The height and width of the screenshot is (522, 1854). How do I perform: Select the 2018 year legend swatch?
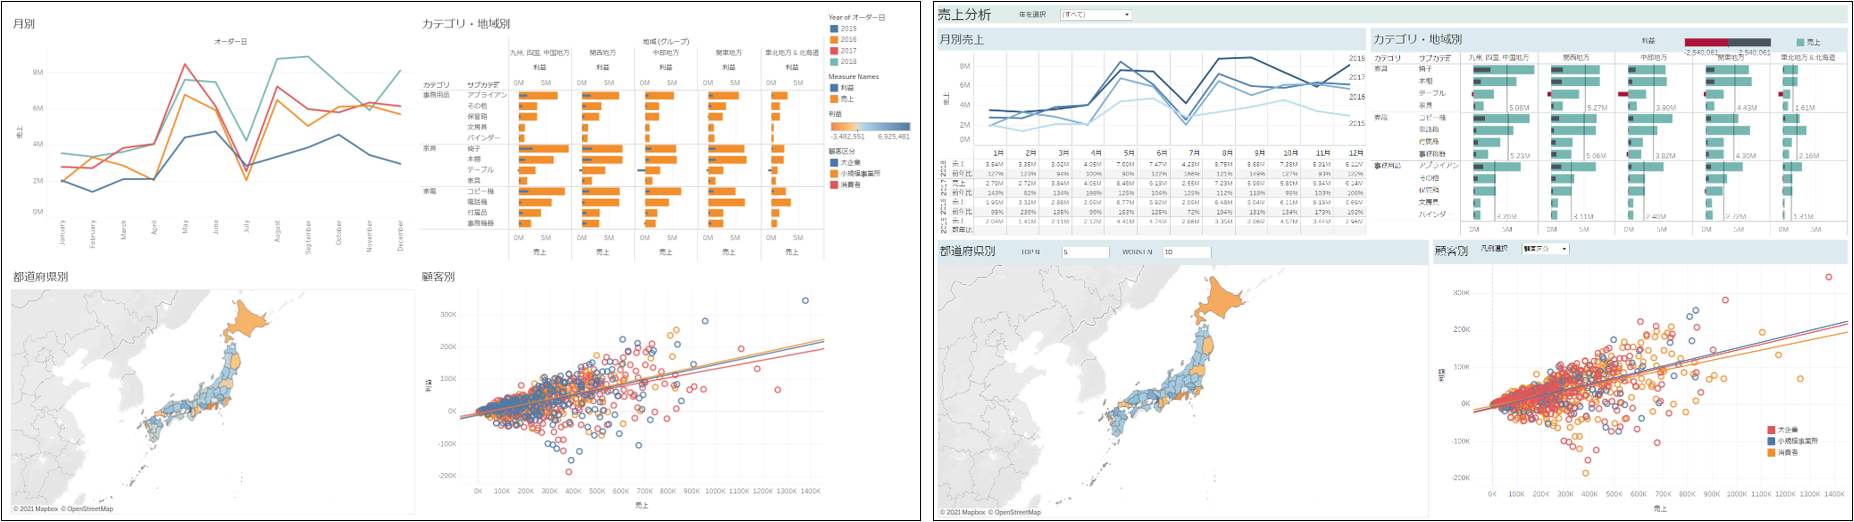(835, 62)
